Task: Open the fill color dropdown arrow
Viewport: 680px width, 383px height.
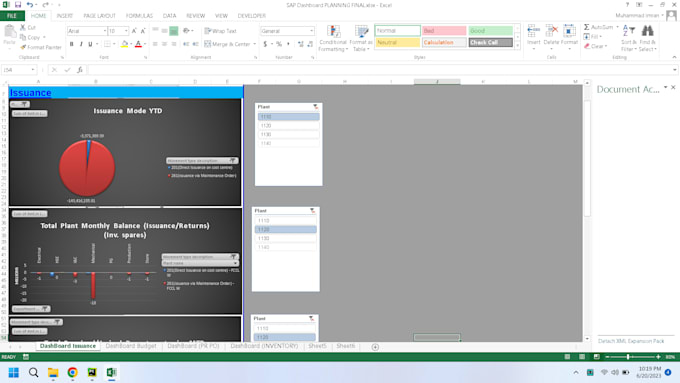Action: click(131, 44)
